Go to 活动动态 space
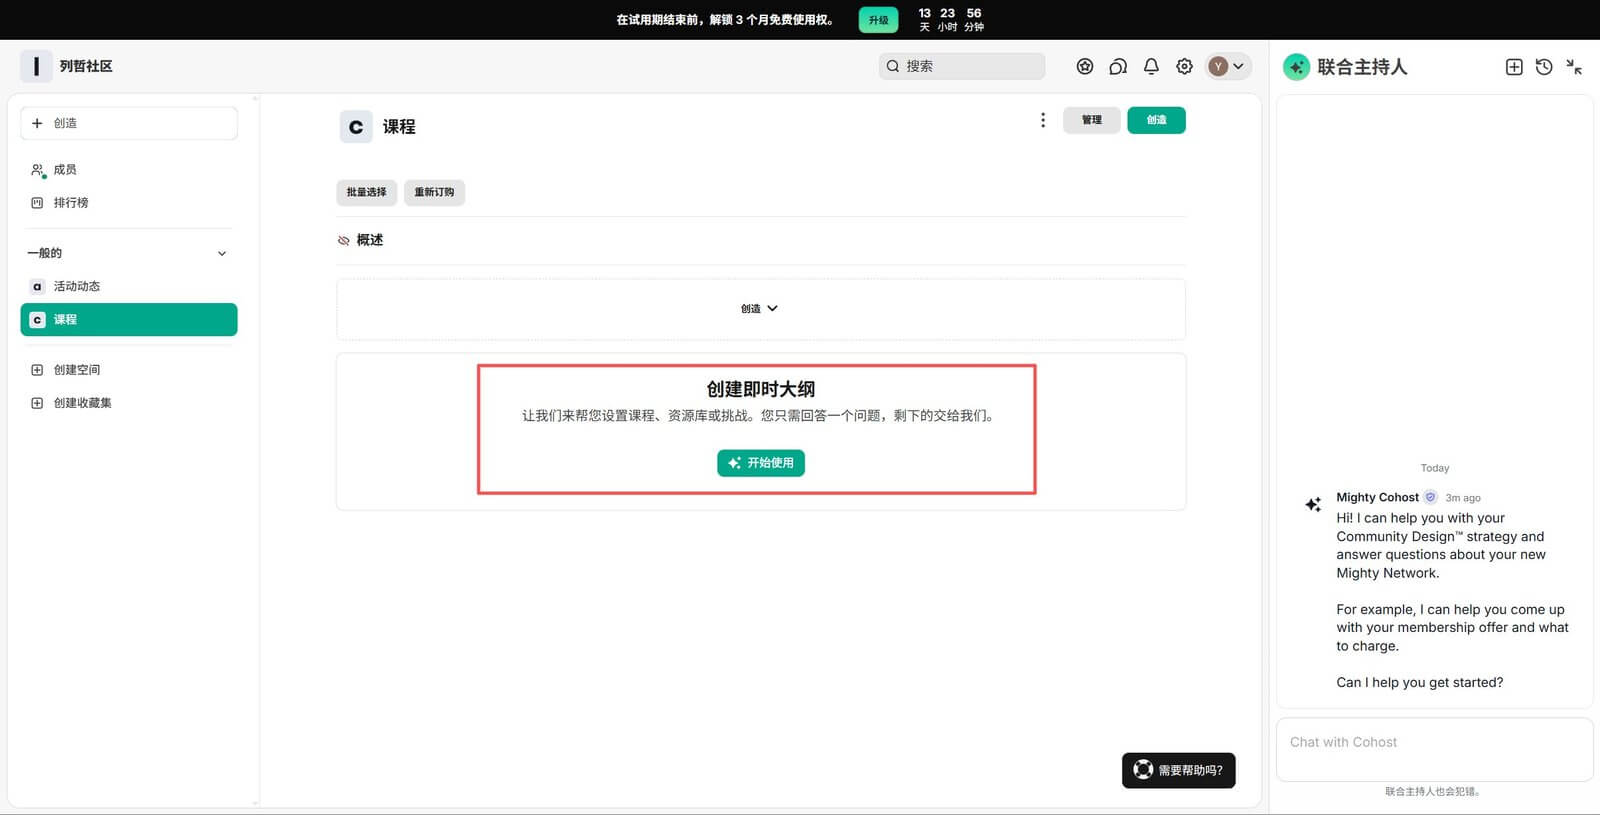The width and height of the screenshot is (1600, 815). (129, 287)
